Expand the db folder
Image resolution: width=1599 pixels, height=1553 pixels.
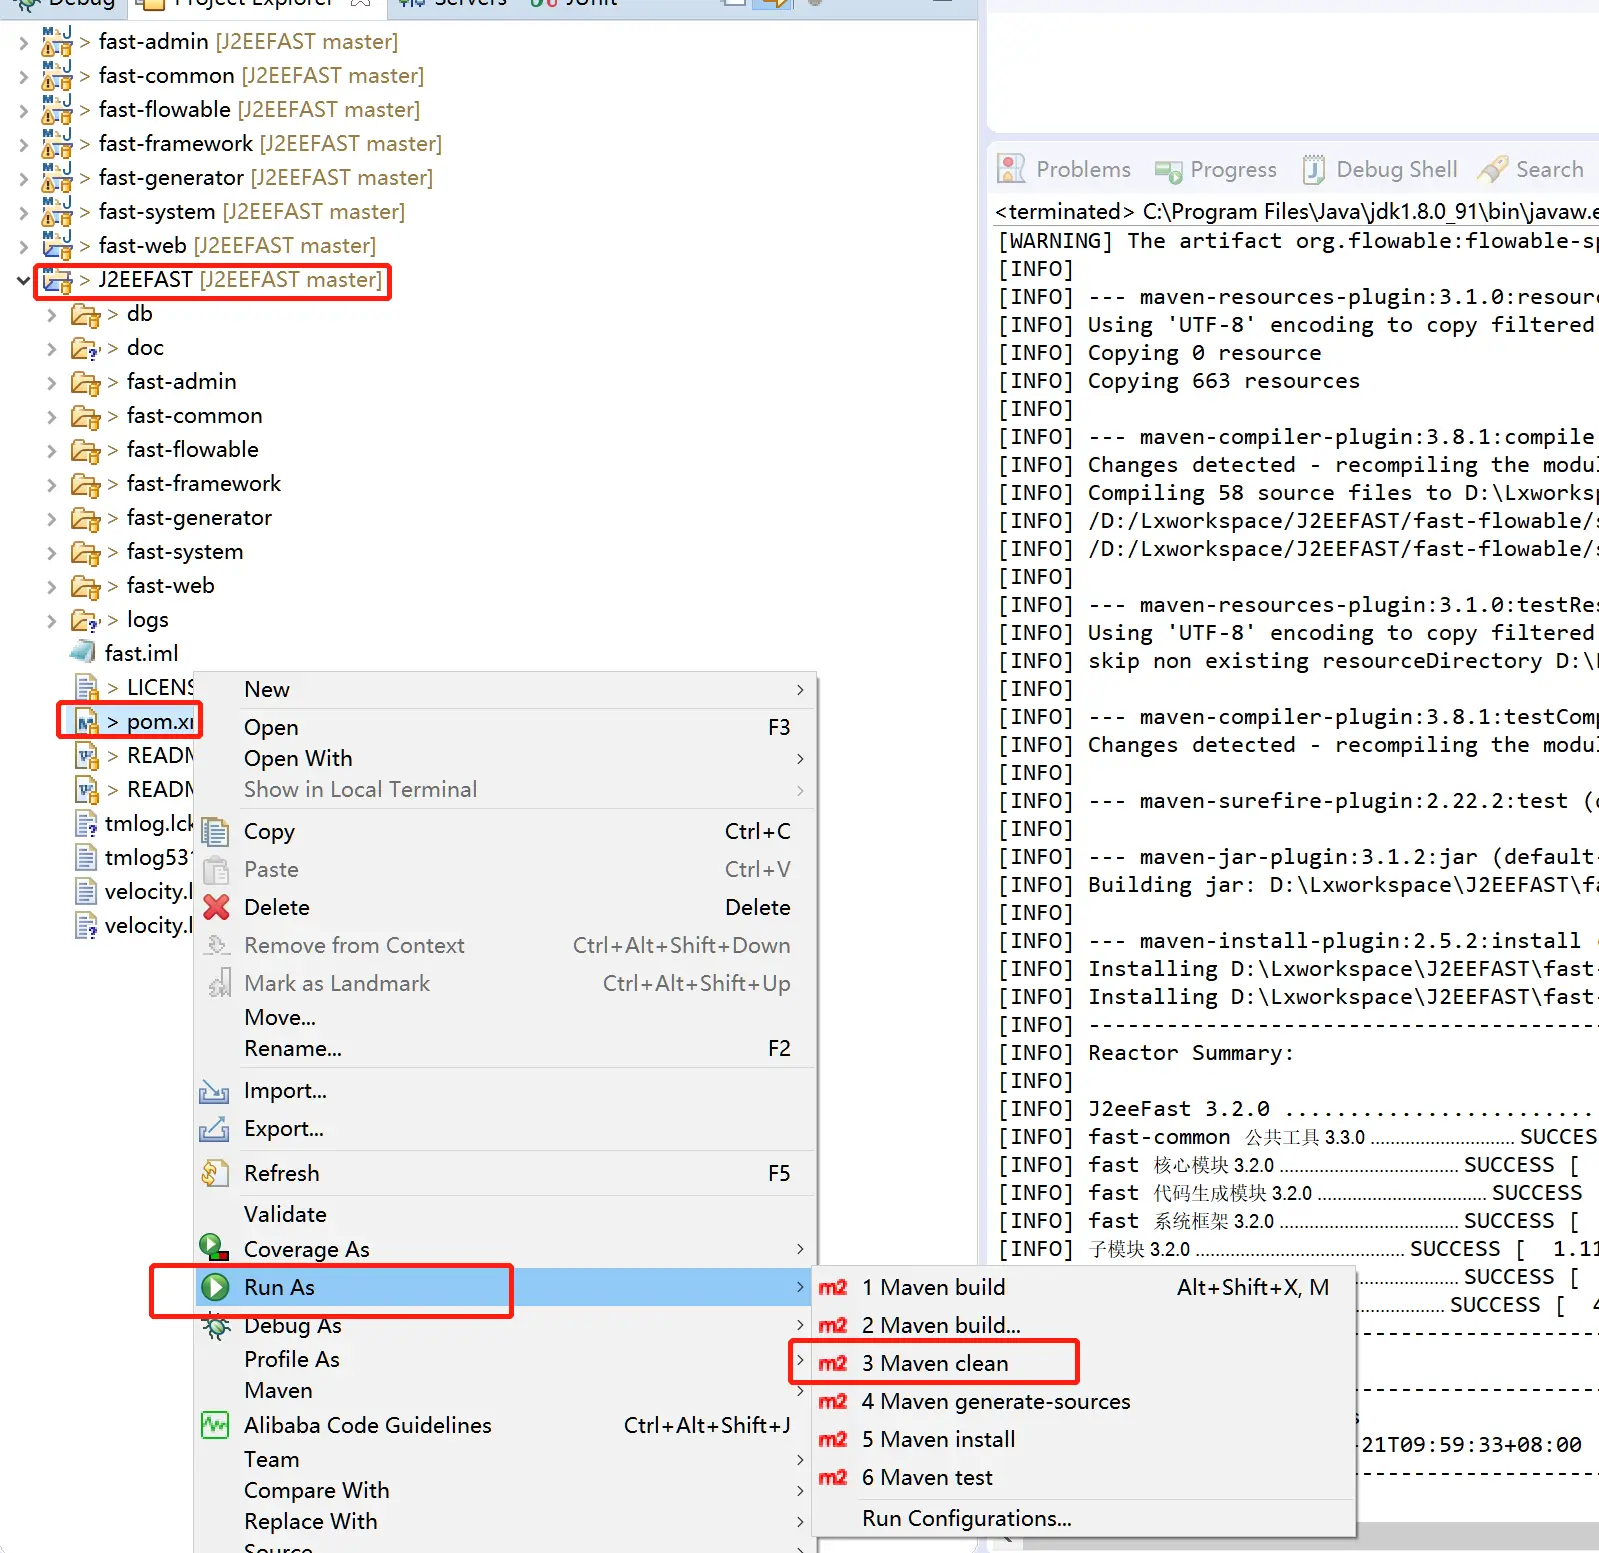[52, 315]
